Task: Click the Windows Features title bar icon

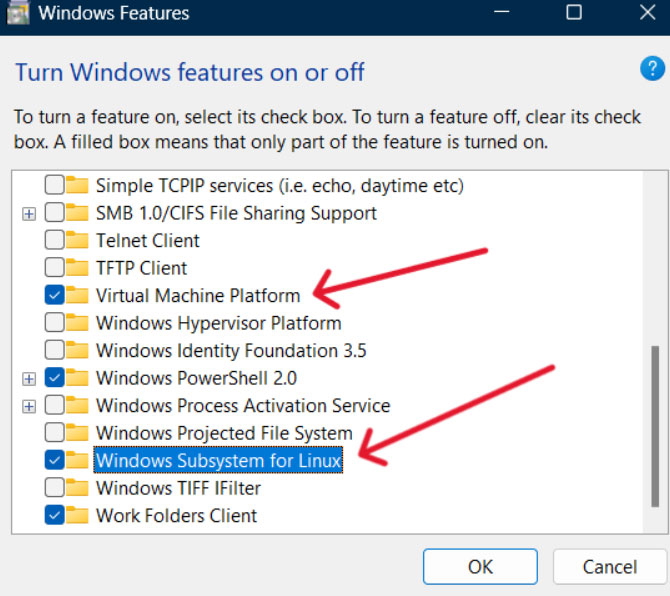Action: pyautogui.click(x=18, y=13)
